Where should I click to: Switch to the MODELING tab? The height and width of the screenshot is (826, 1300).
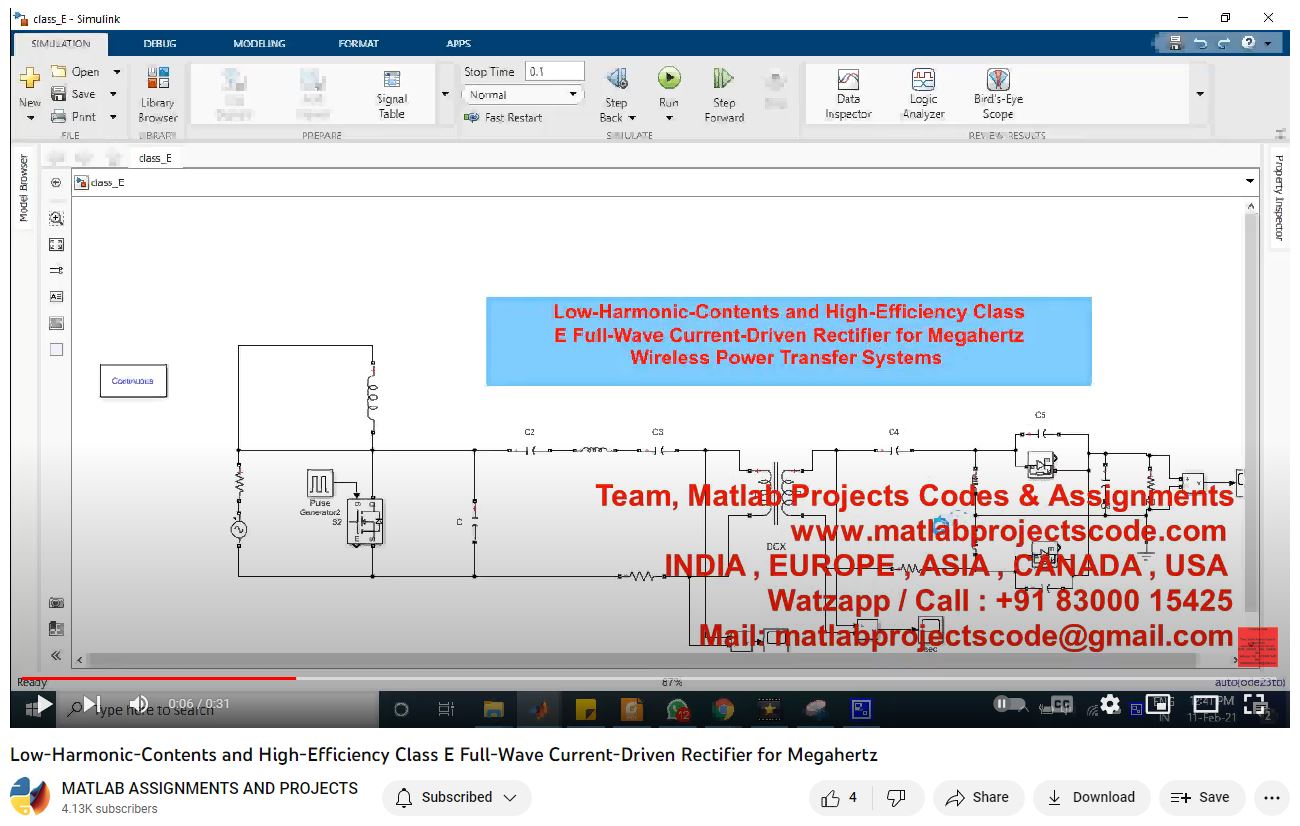(259, 44)
